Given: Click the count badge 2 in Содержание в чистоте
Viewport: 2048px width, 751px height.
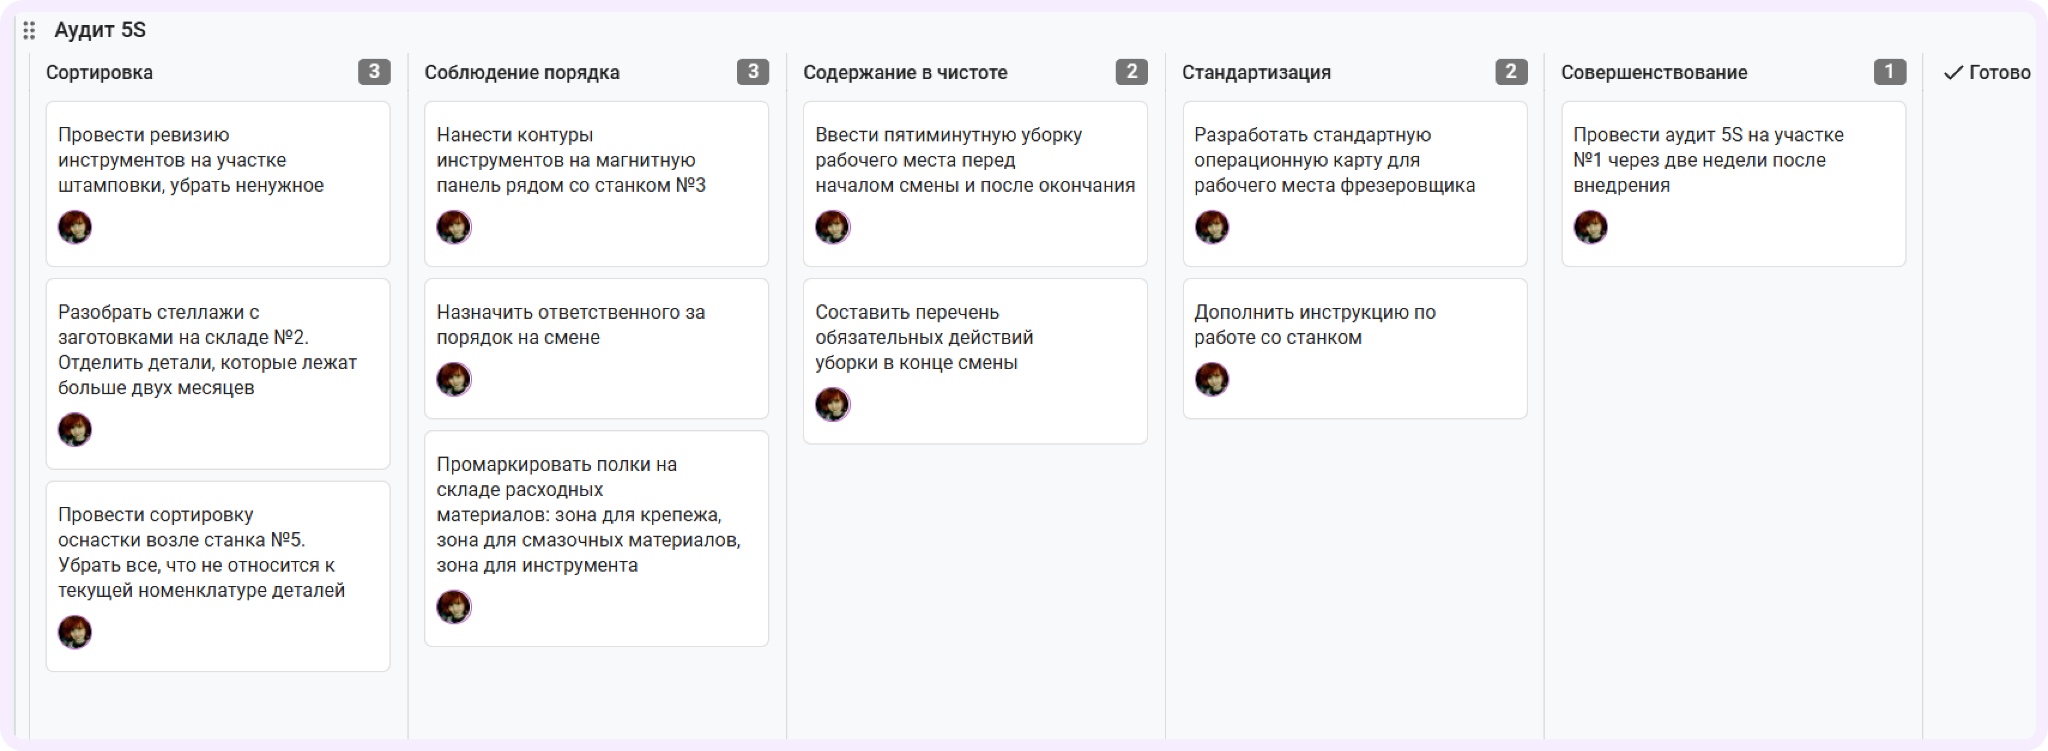Looking at the screenshot, I should [1132, 71].
